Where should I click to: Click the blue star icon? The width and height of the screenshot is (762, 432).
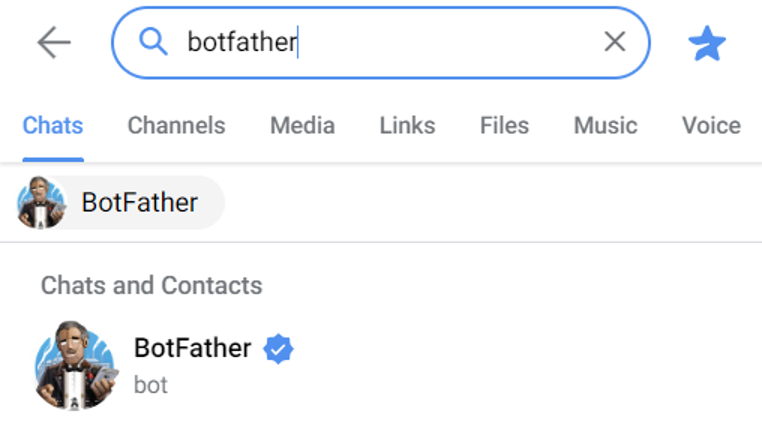tap(707, 43)
